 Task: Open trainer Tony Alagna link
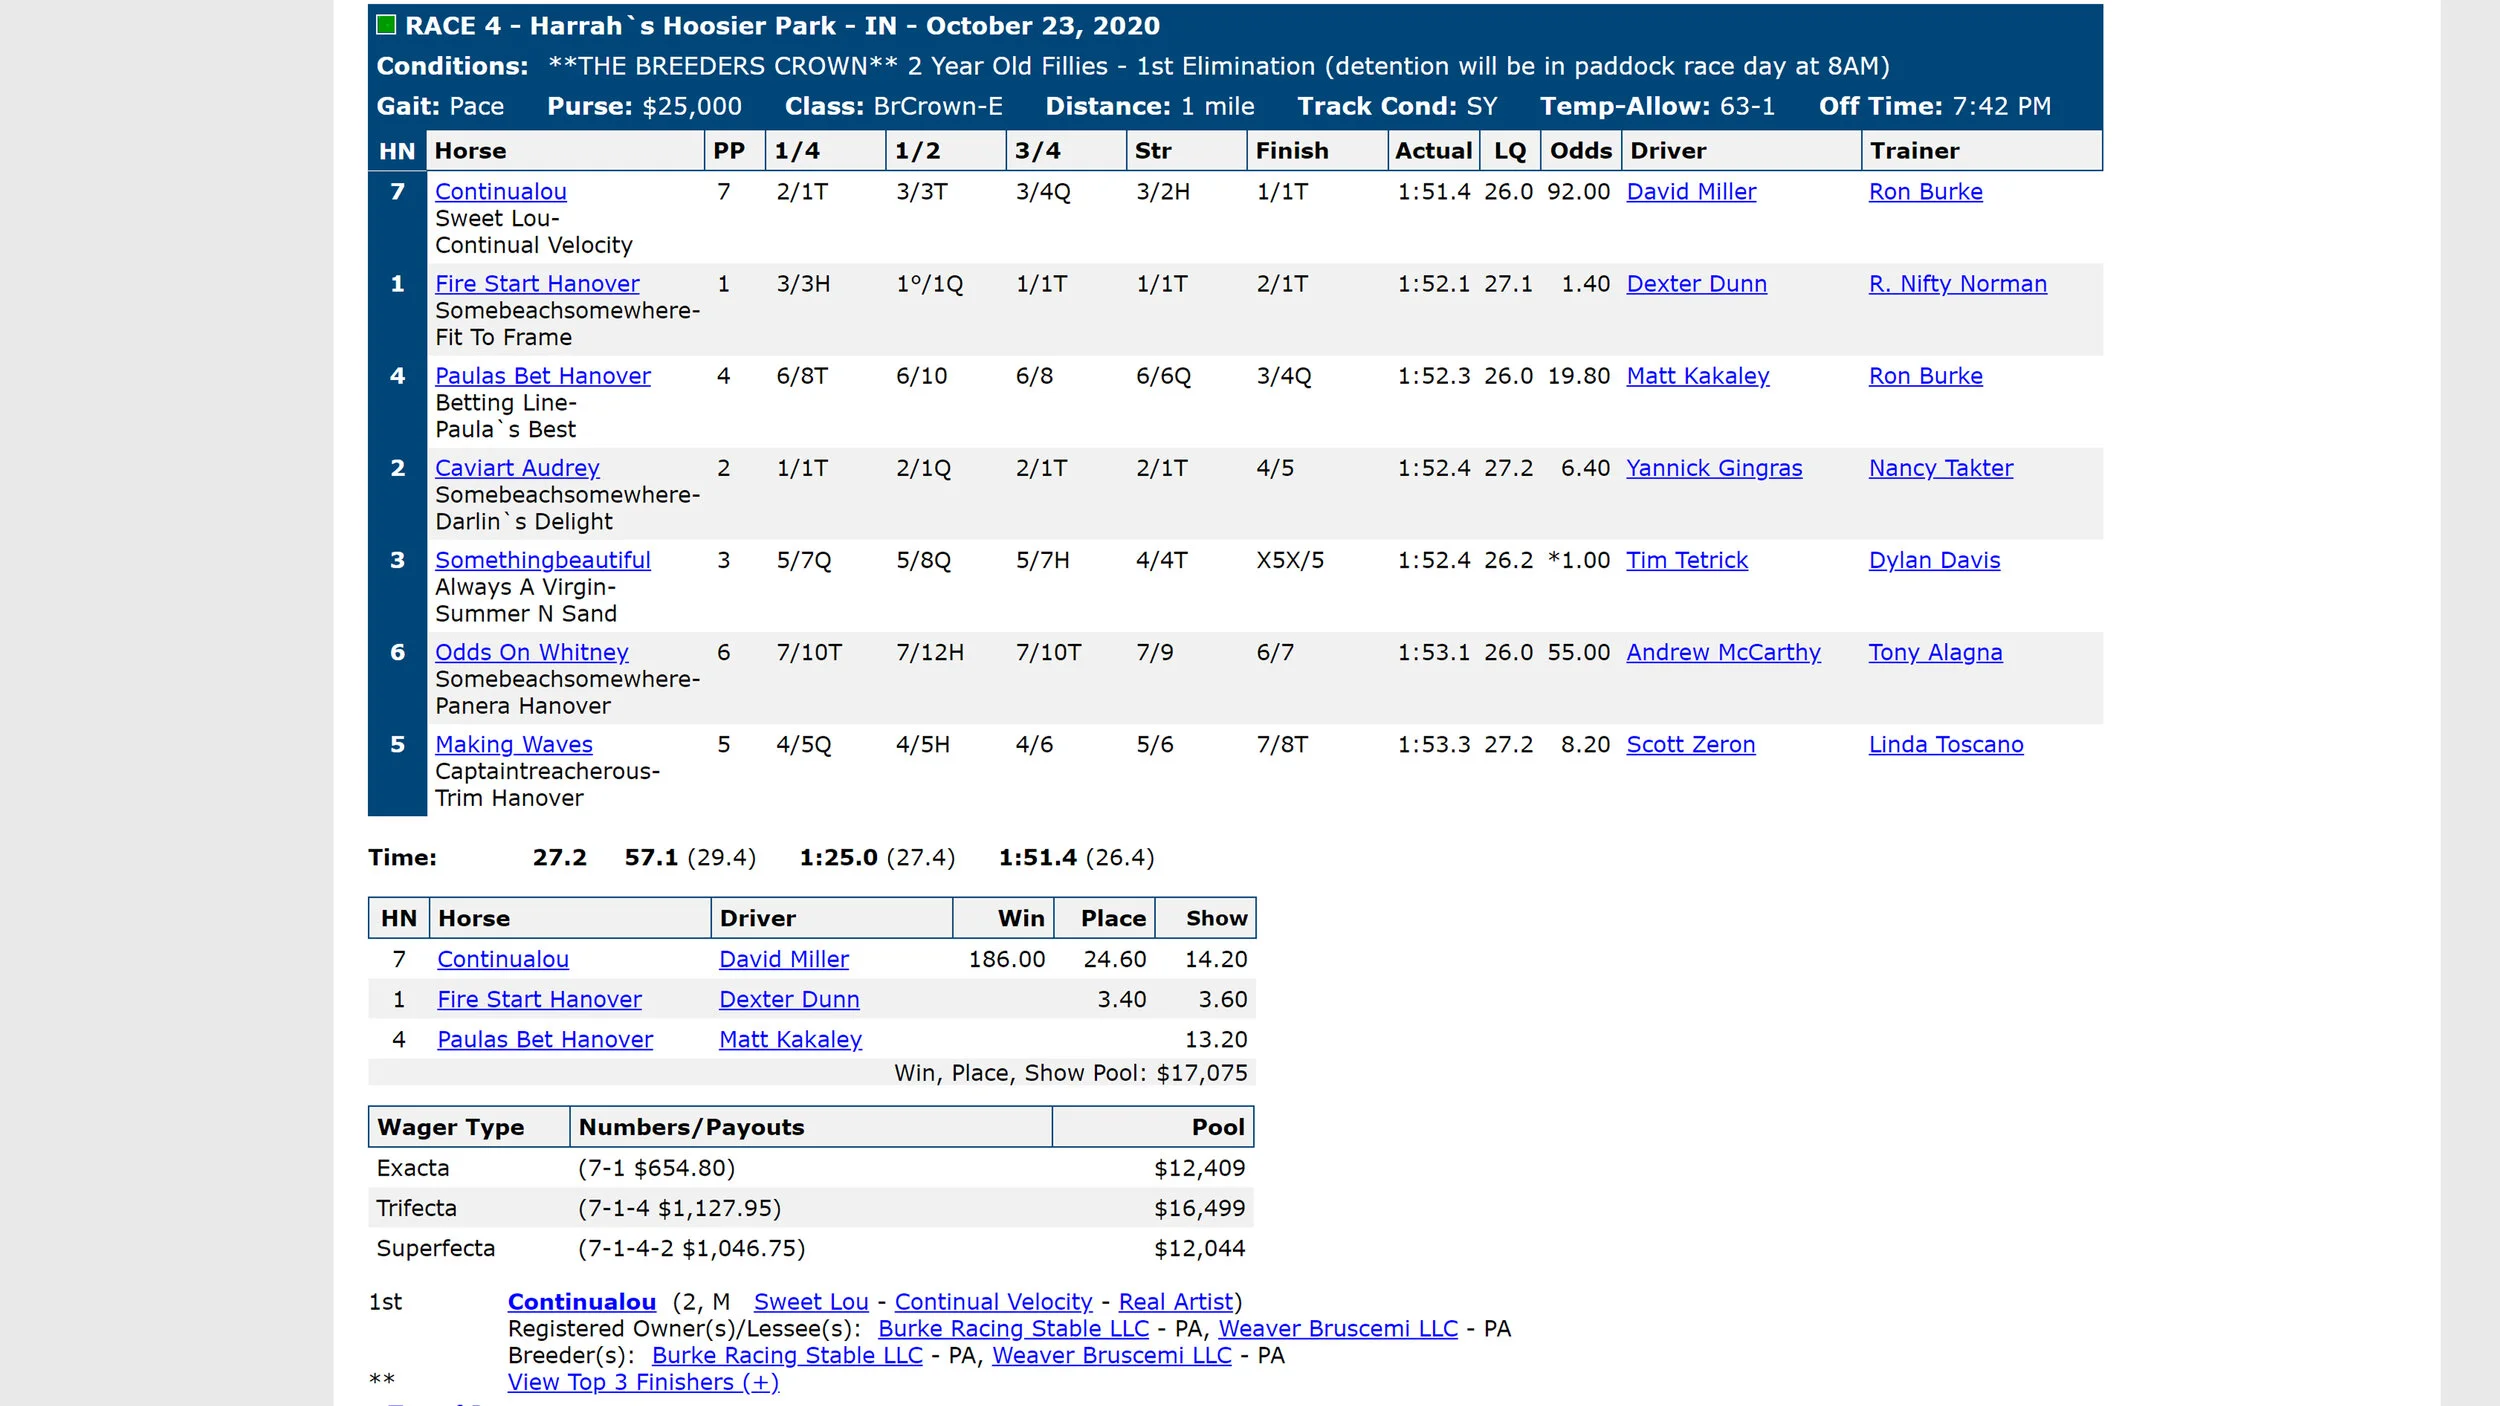point(1935,652)
